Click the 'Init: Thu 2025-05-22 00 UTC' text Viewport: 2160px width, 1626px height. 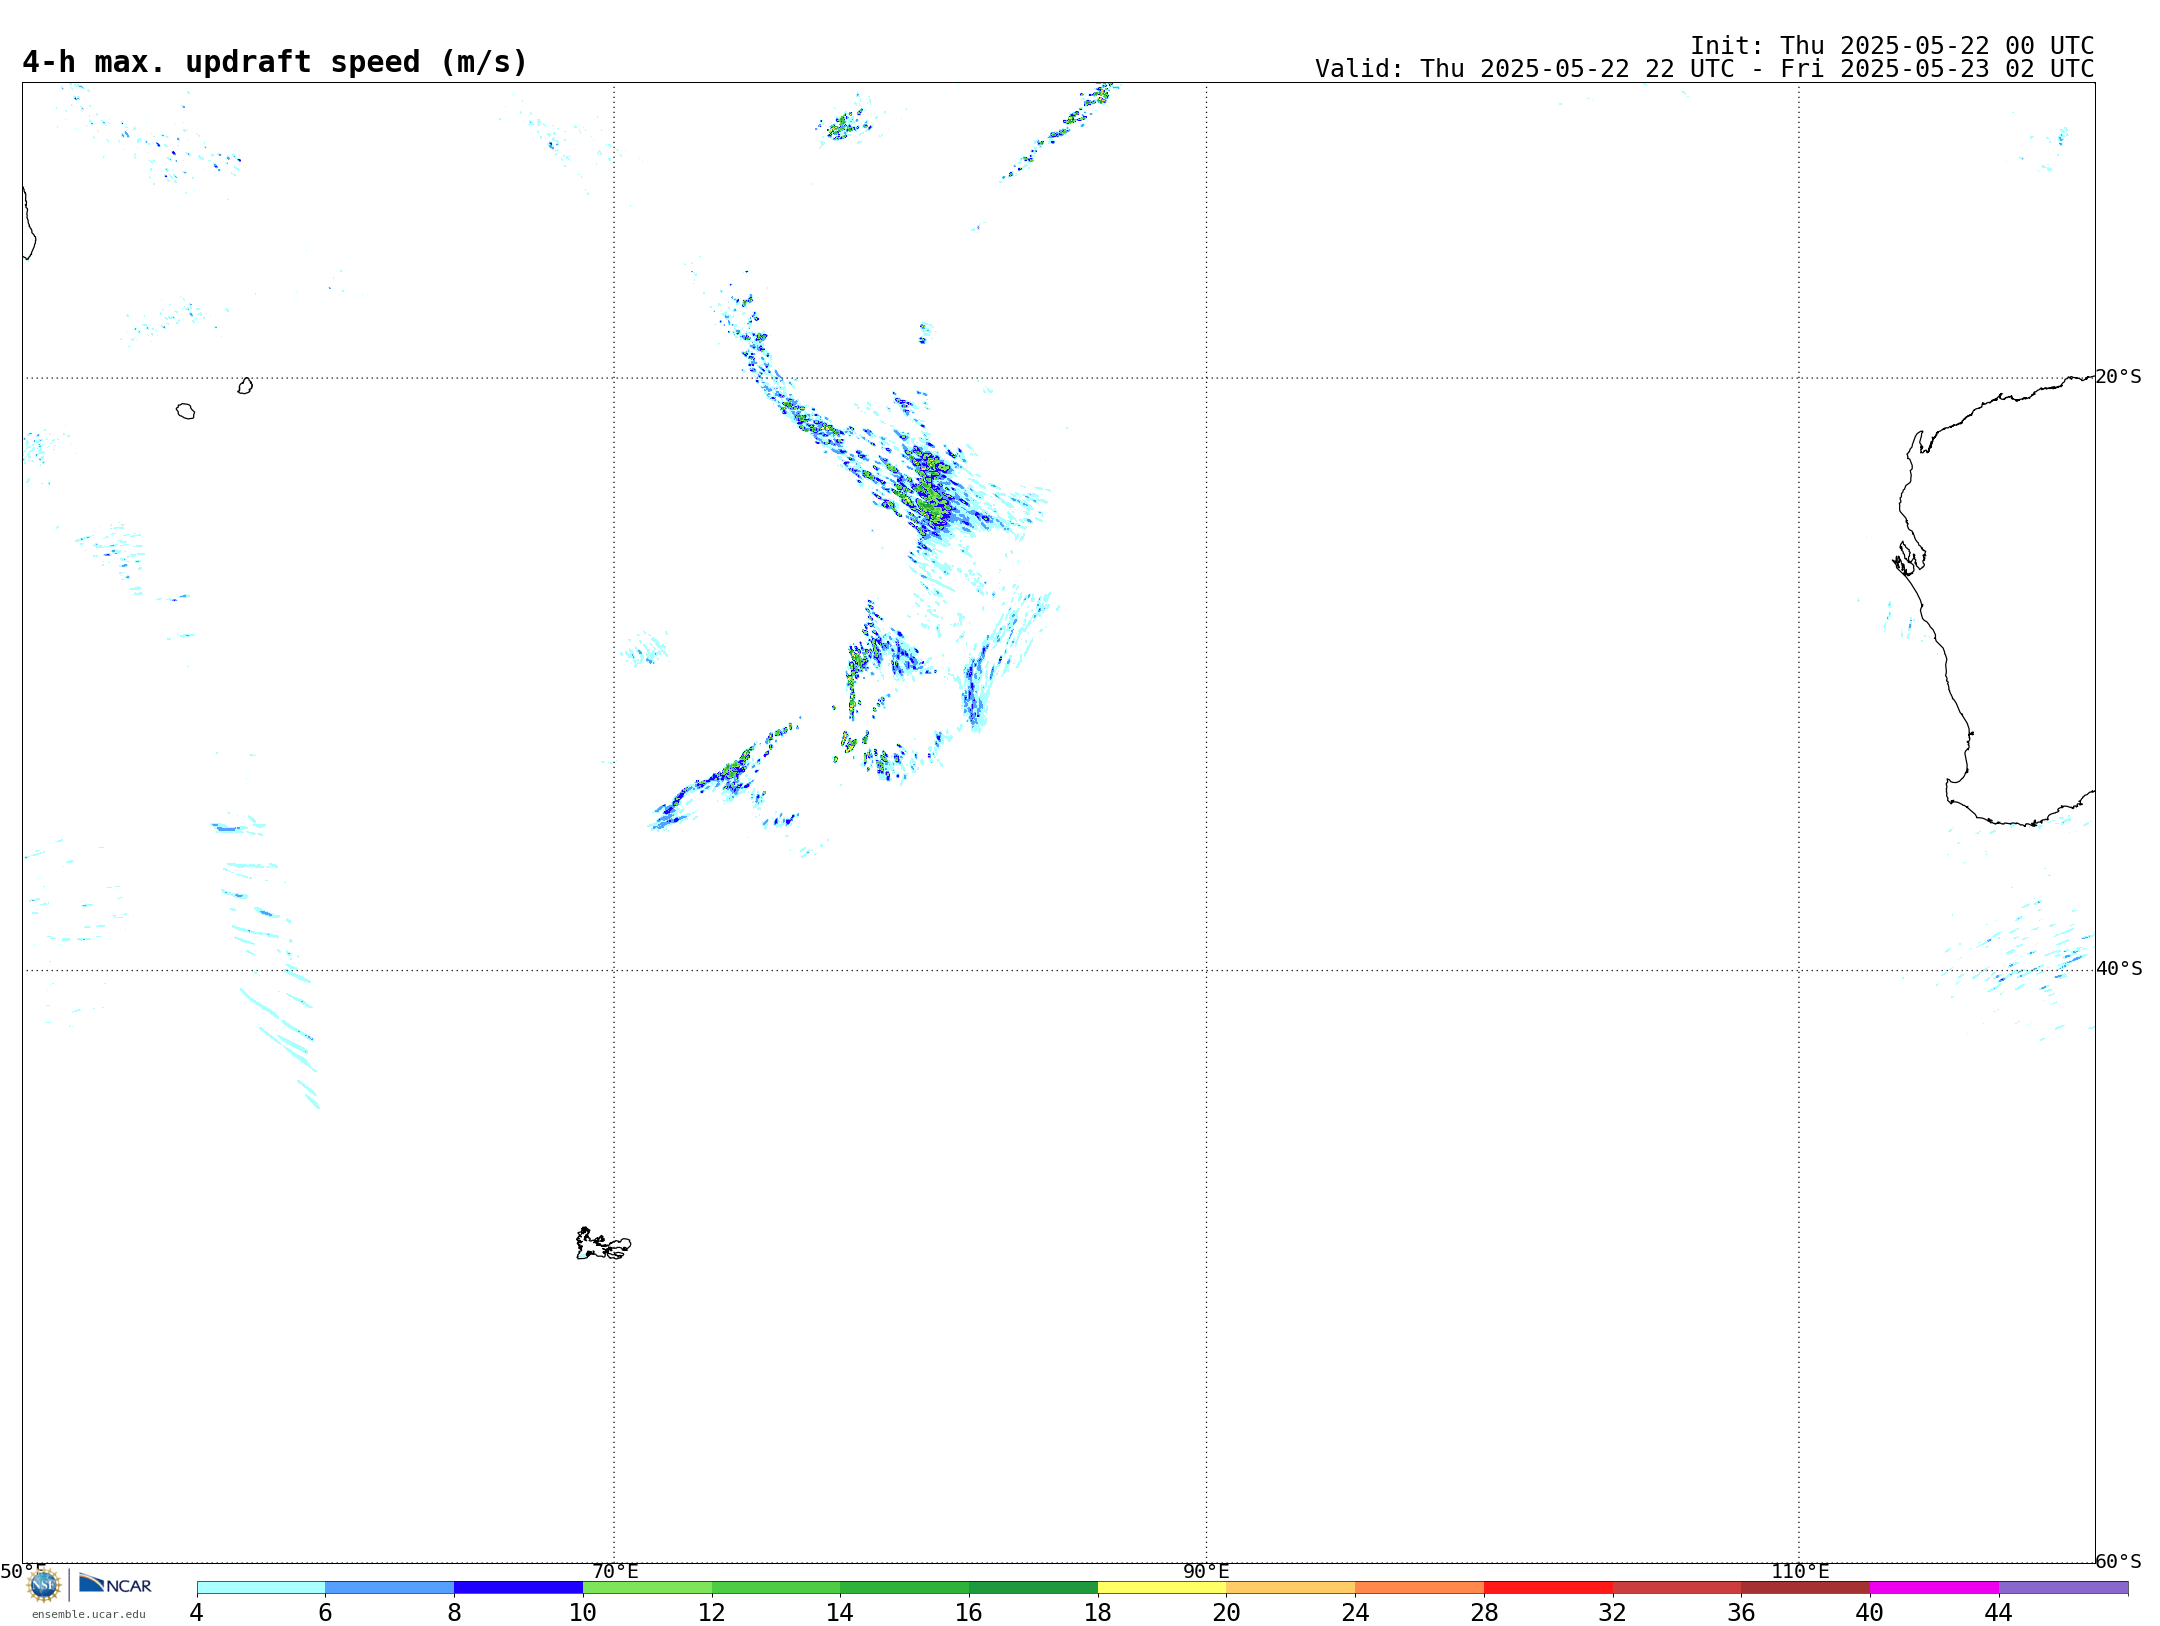coord(1892,46)
